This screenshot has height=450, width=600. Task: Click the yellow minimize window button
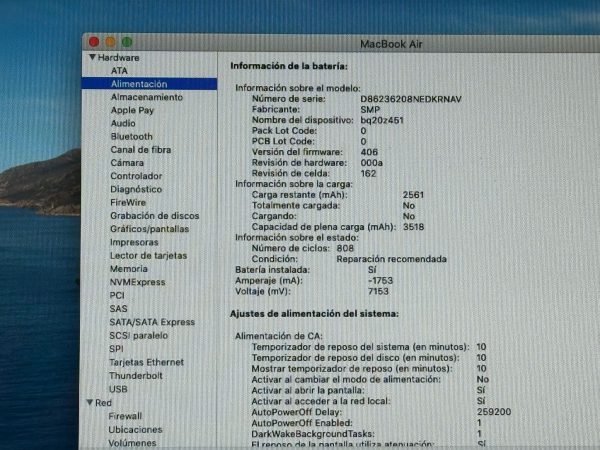tap(110, 42)
